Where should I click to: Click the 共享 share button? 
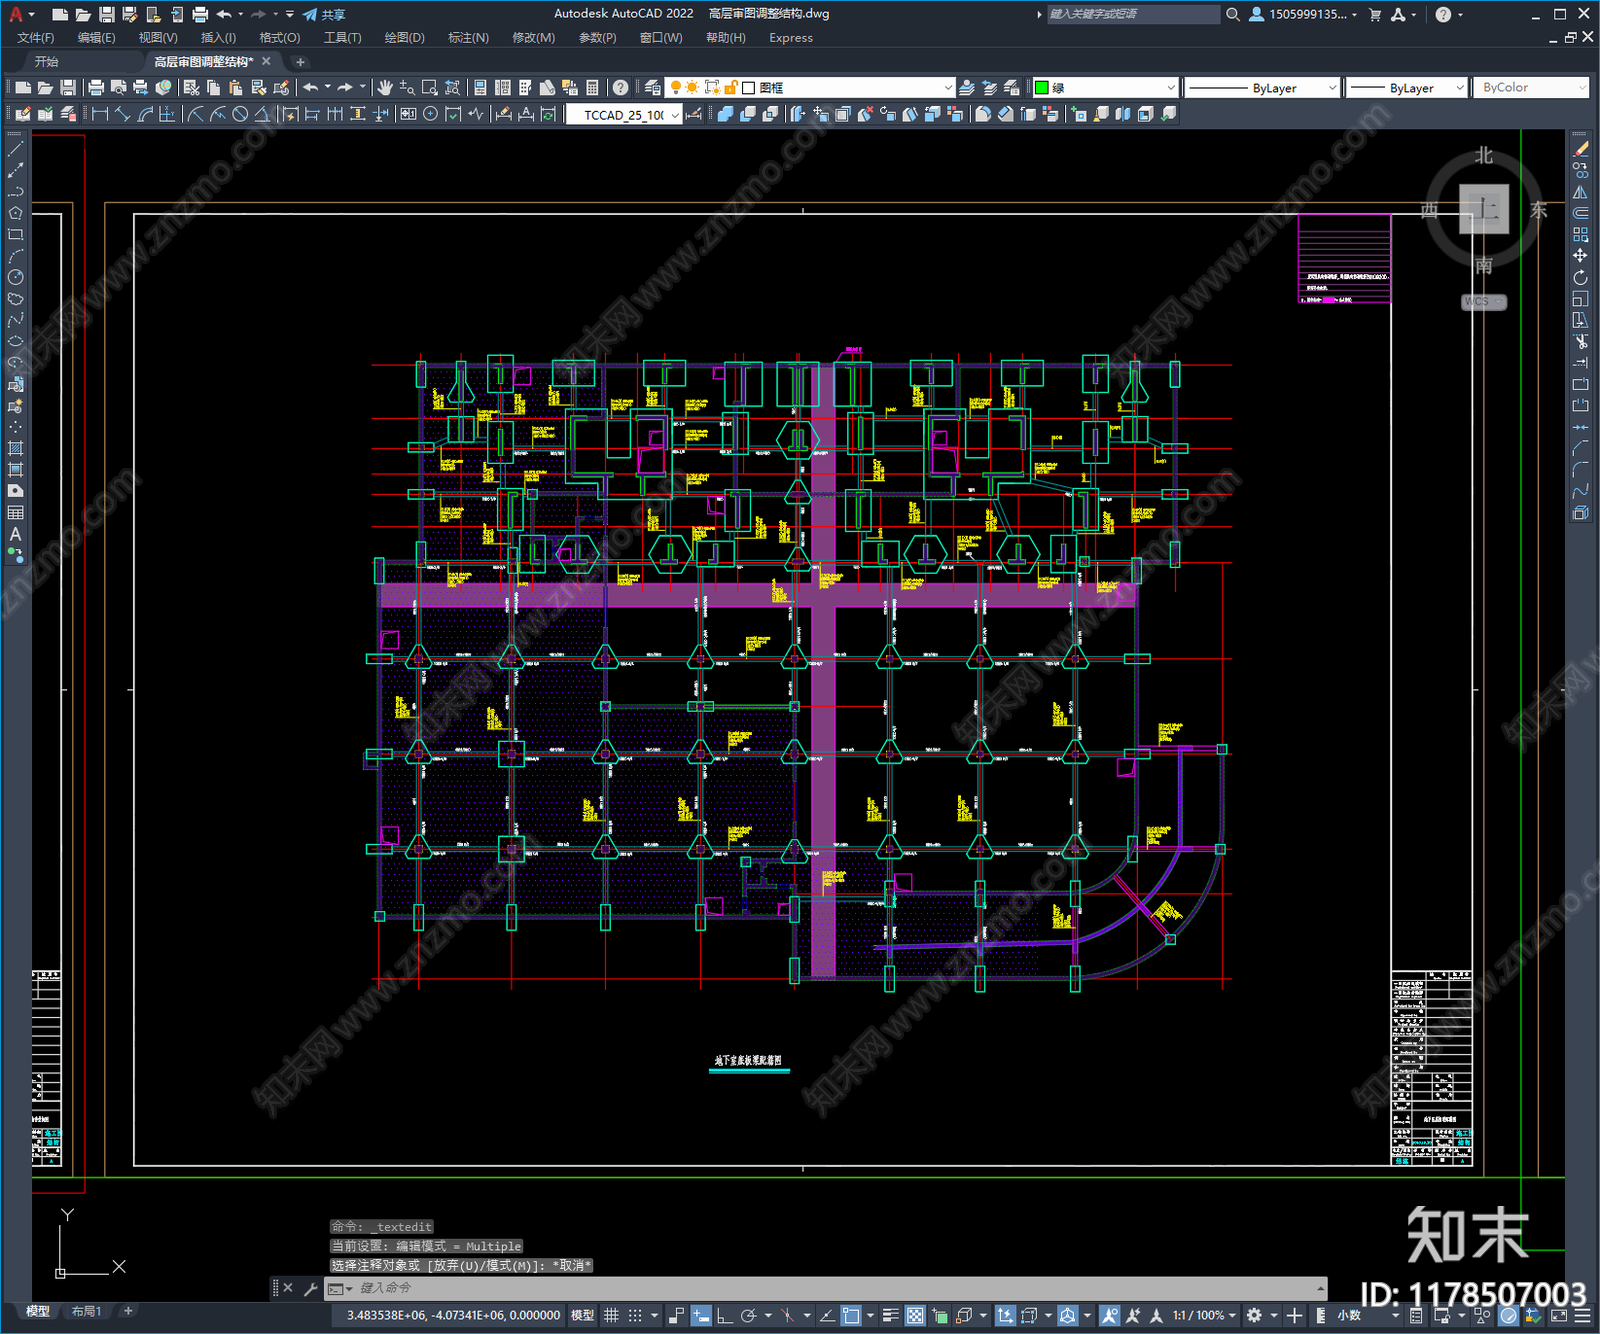coord(324,14)
